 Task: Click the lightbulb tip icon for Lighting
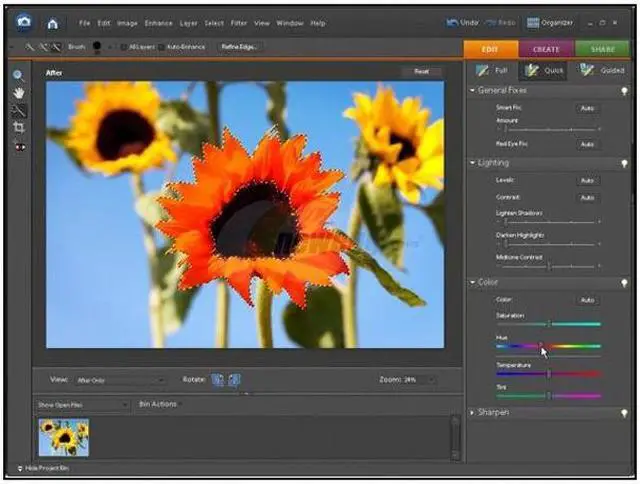pos(624,163)
